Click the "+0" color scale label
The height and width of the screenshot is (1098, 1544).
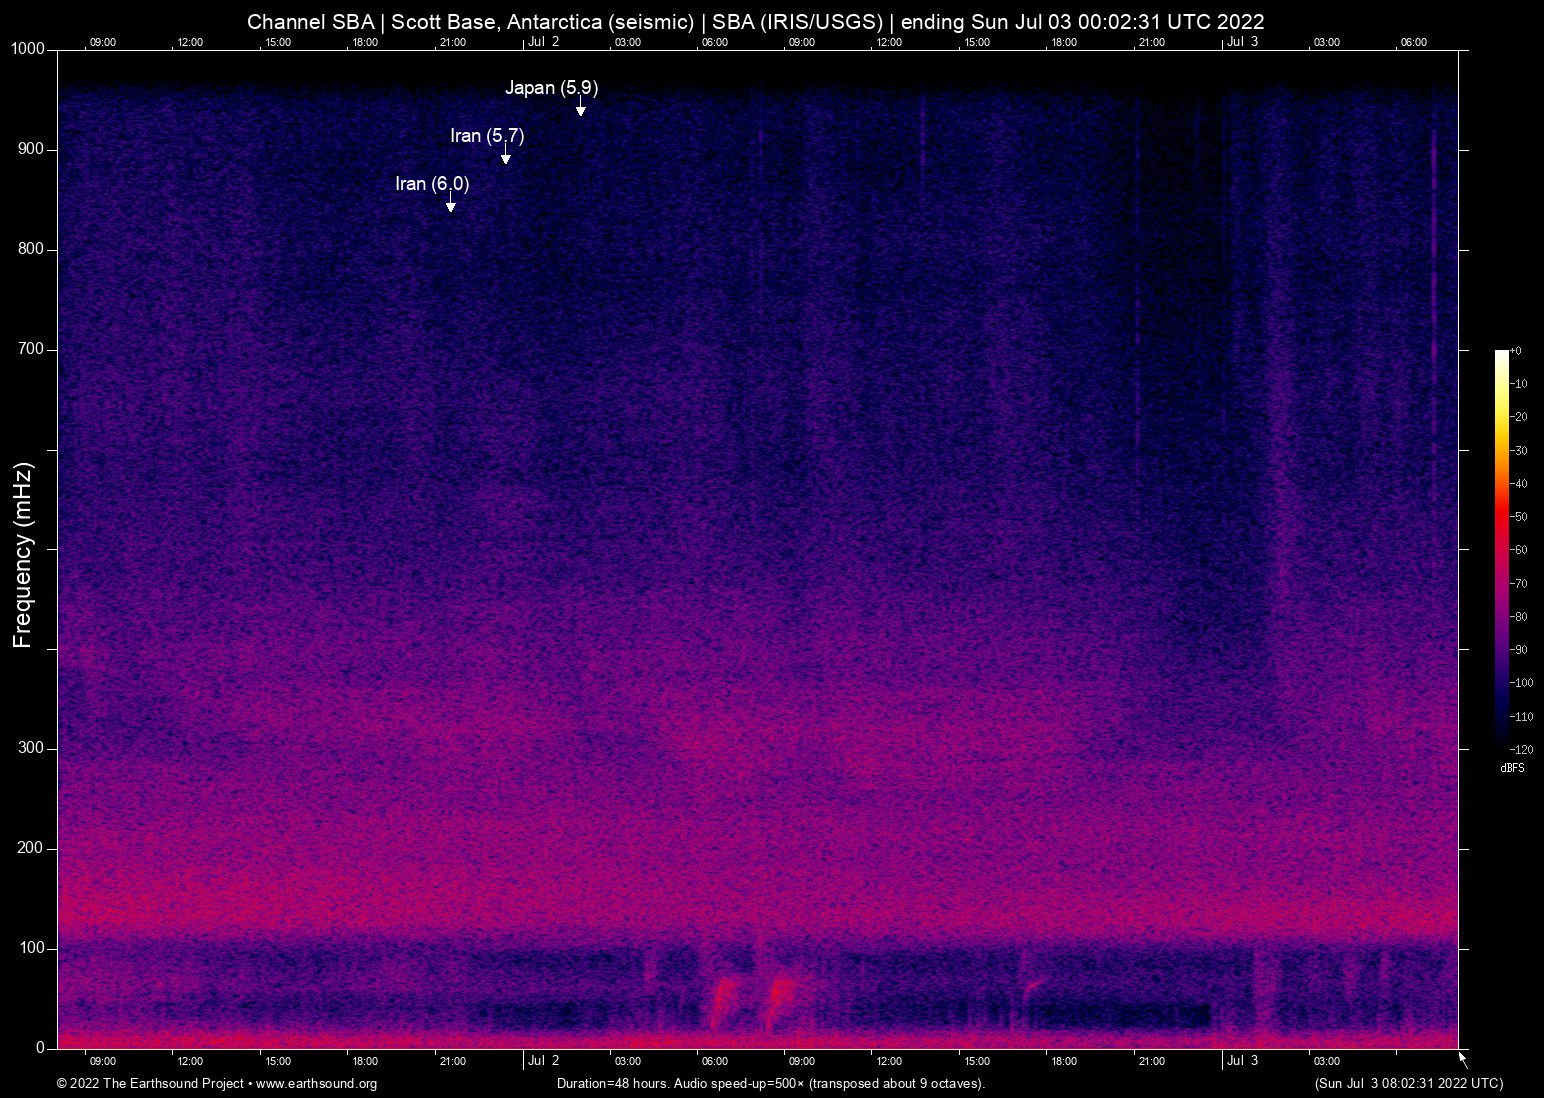(1516, 351)
